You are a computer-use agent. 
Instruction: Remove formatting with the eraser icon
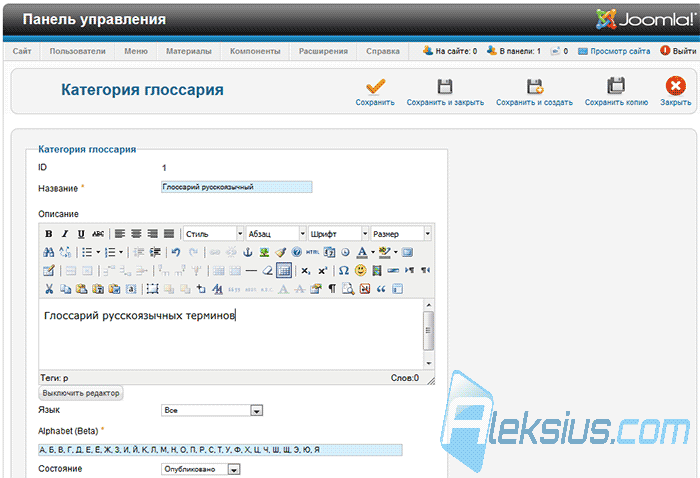(267, 270)
